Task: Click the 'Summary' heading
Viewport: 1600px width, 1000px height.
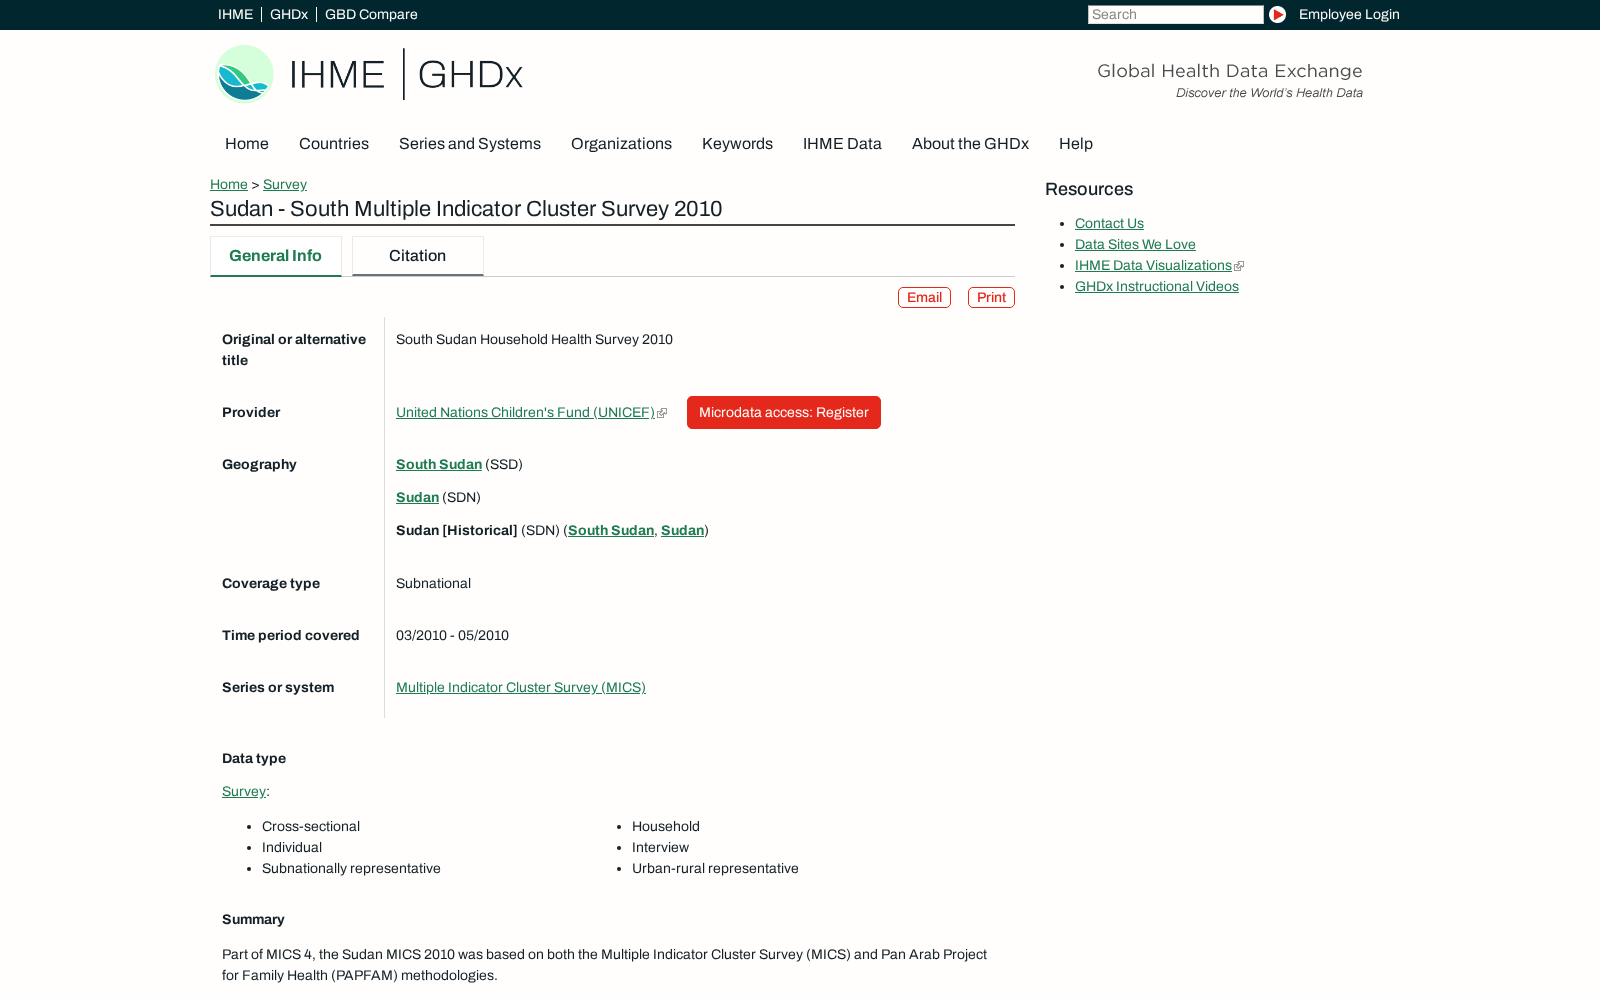Action: point(253,920)
